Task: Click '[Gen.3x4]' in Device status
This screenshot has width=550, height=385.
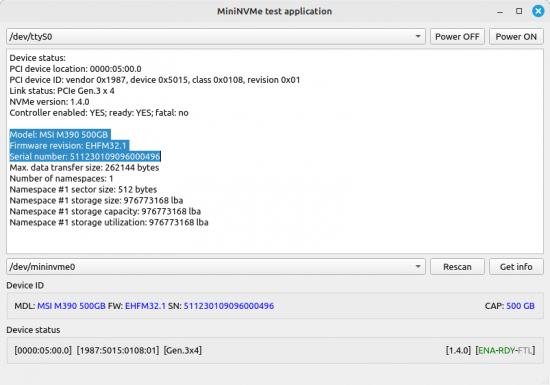Action: 183,350
